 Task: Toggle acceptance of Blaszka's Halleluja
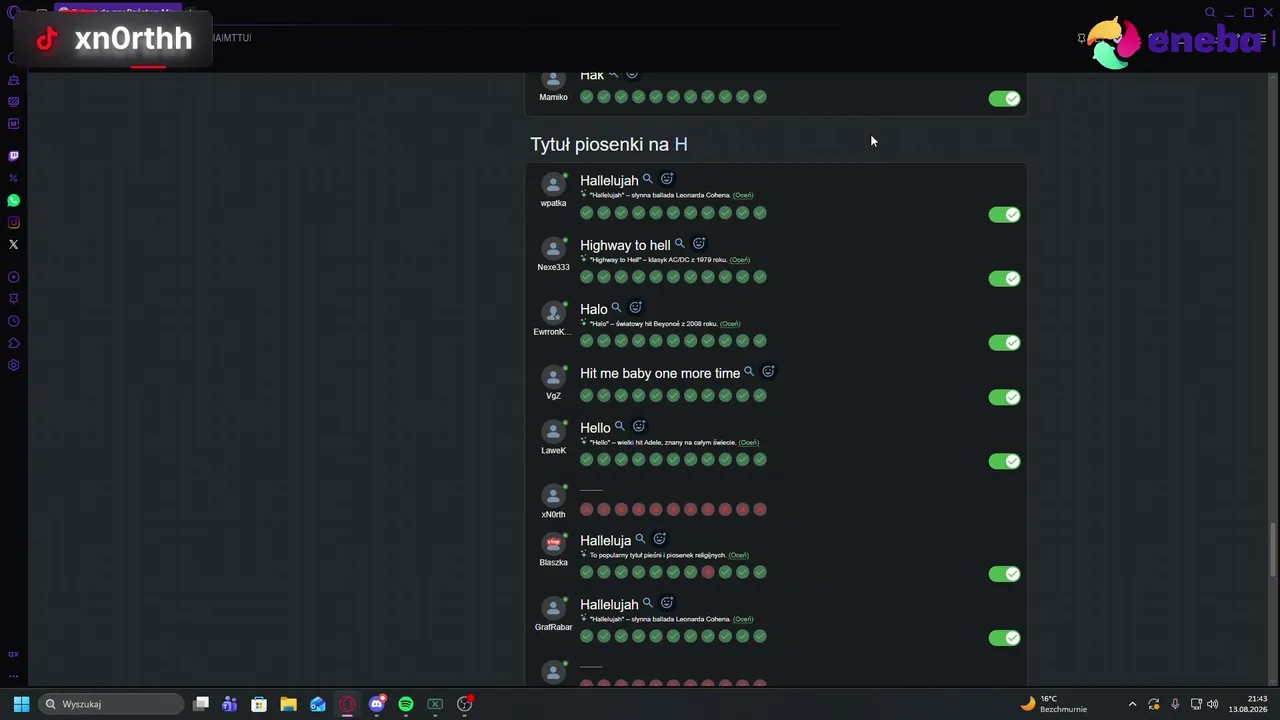pyautogui.click(x=1005, y=574)
